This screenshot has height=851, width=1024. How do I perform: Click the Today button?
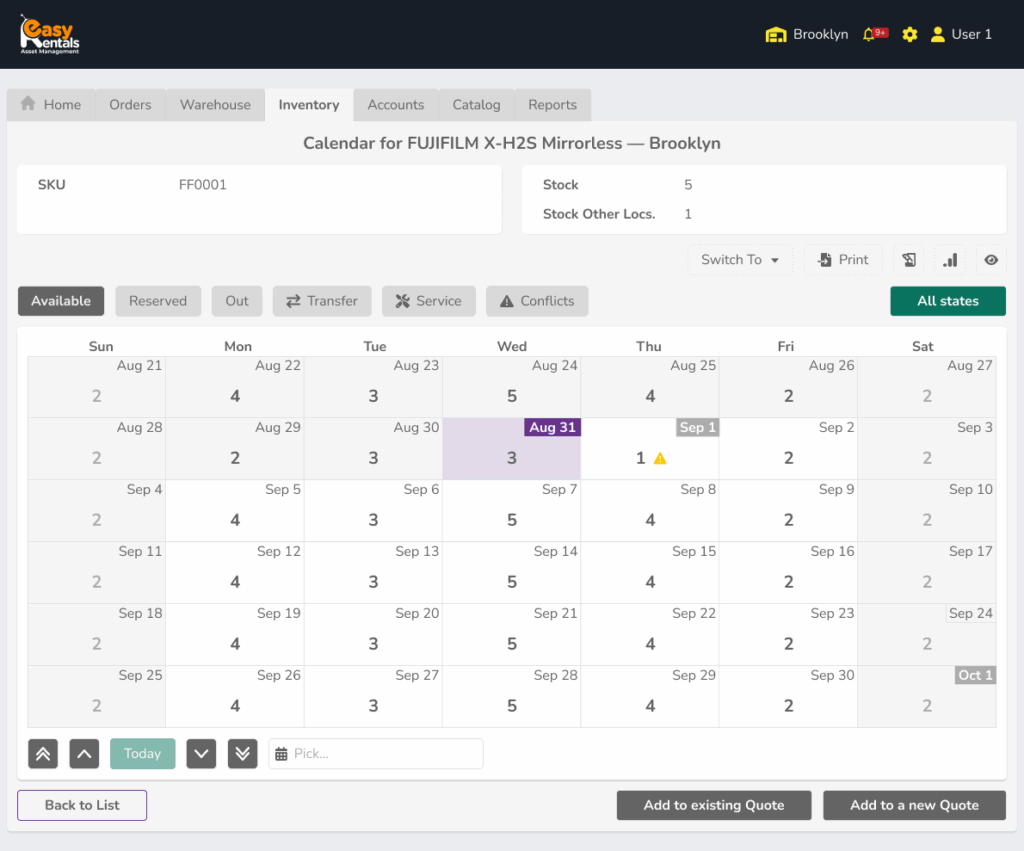142,754
